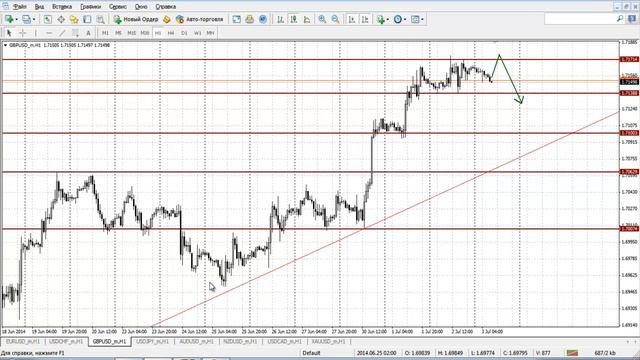640x360 pixels.
Task: Open the Market Watch panel icon
Action: [48, 19]
